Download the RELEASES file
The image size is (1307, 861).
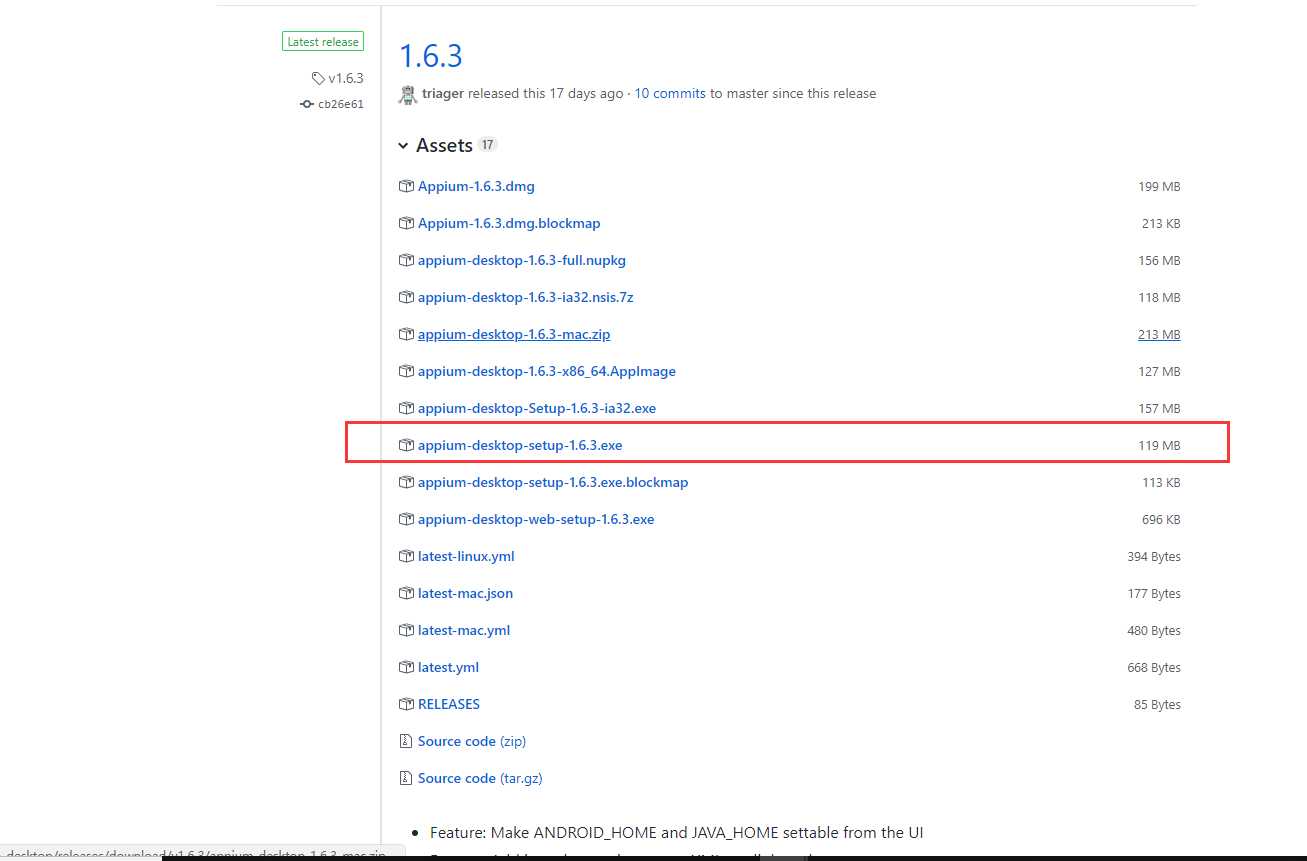click(449, 705)
